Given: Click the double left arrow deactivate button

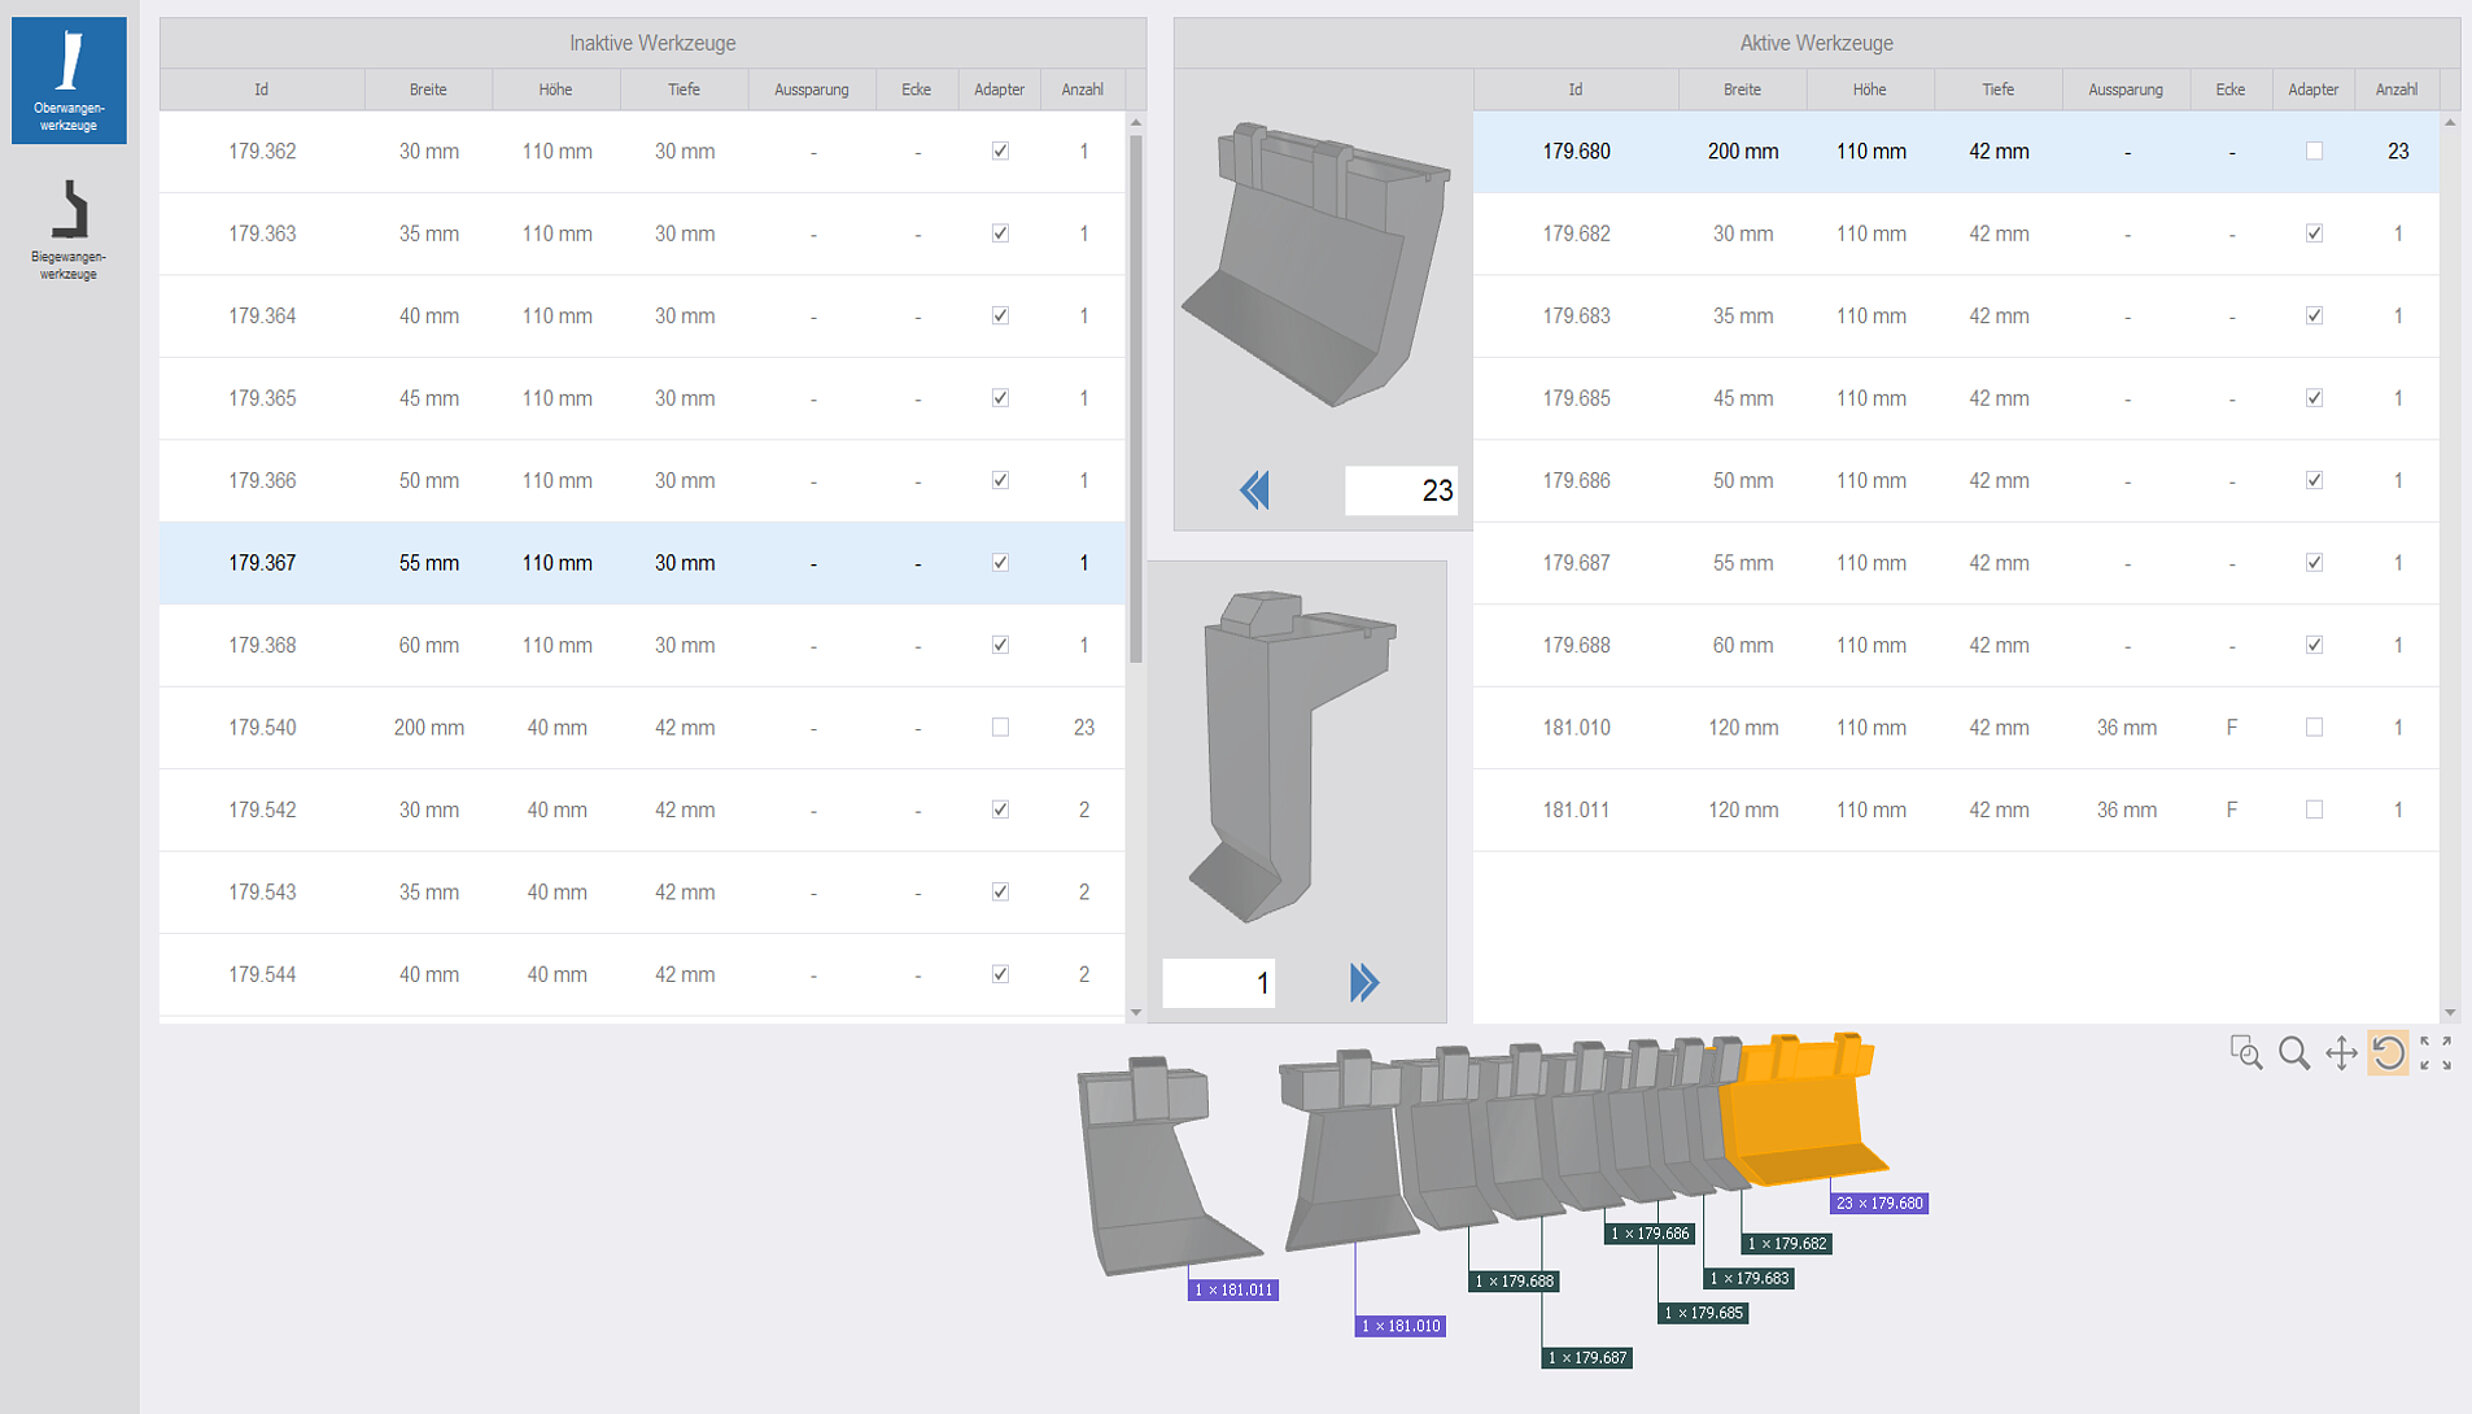Looking at the screenshot, I should [1254, 490].
